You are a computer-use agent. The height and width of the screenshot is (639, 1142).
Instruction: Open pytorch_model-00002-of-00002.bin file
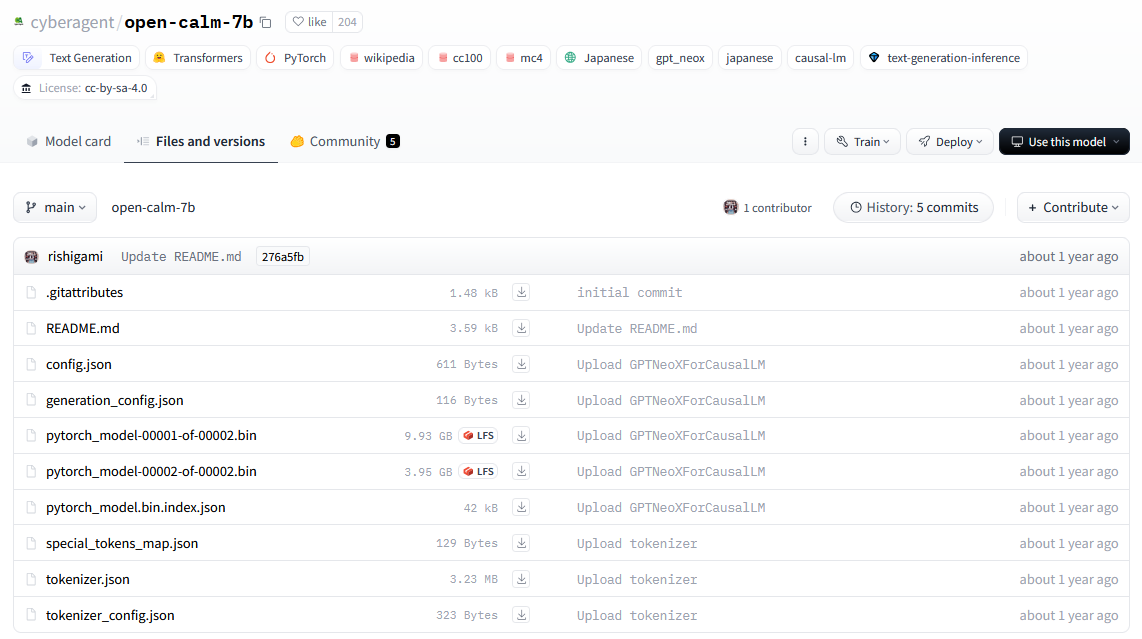(x=151, y=471)
